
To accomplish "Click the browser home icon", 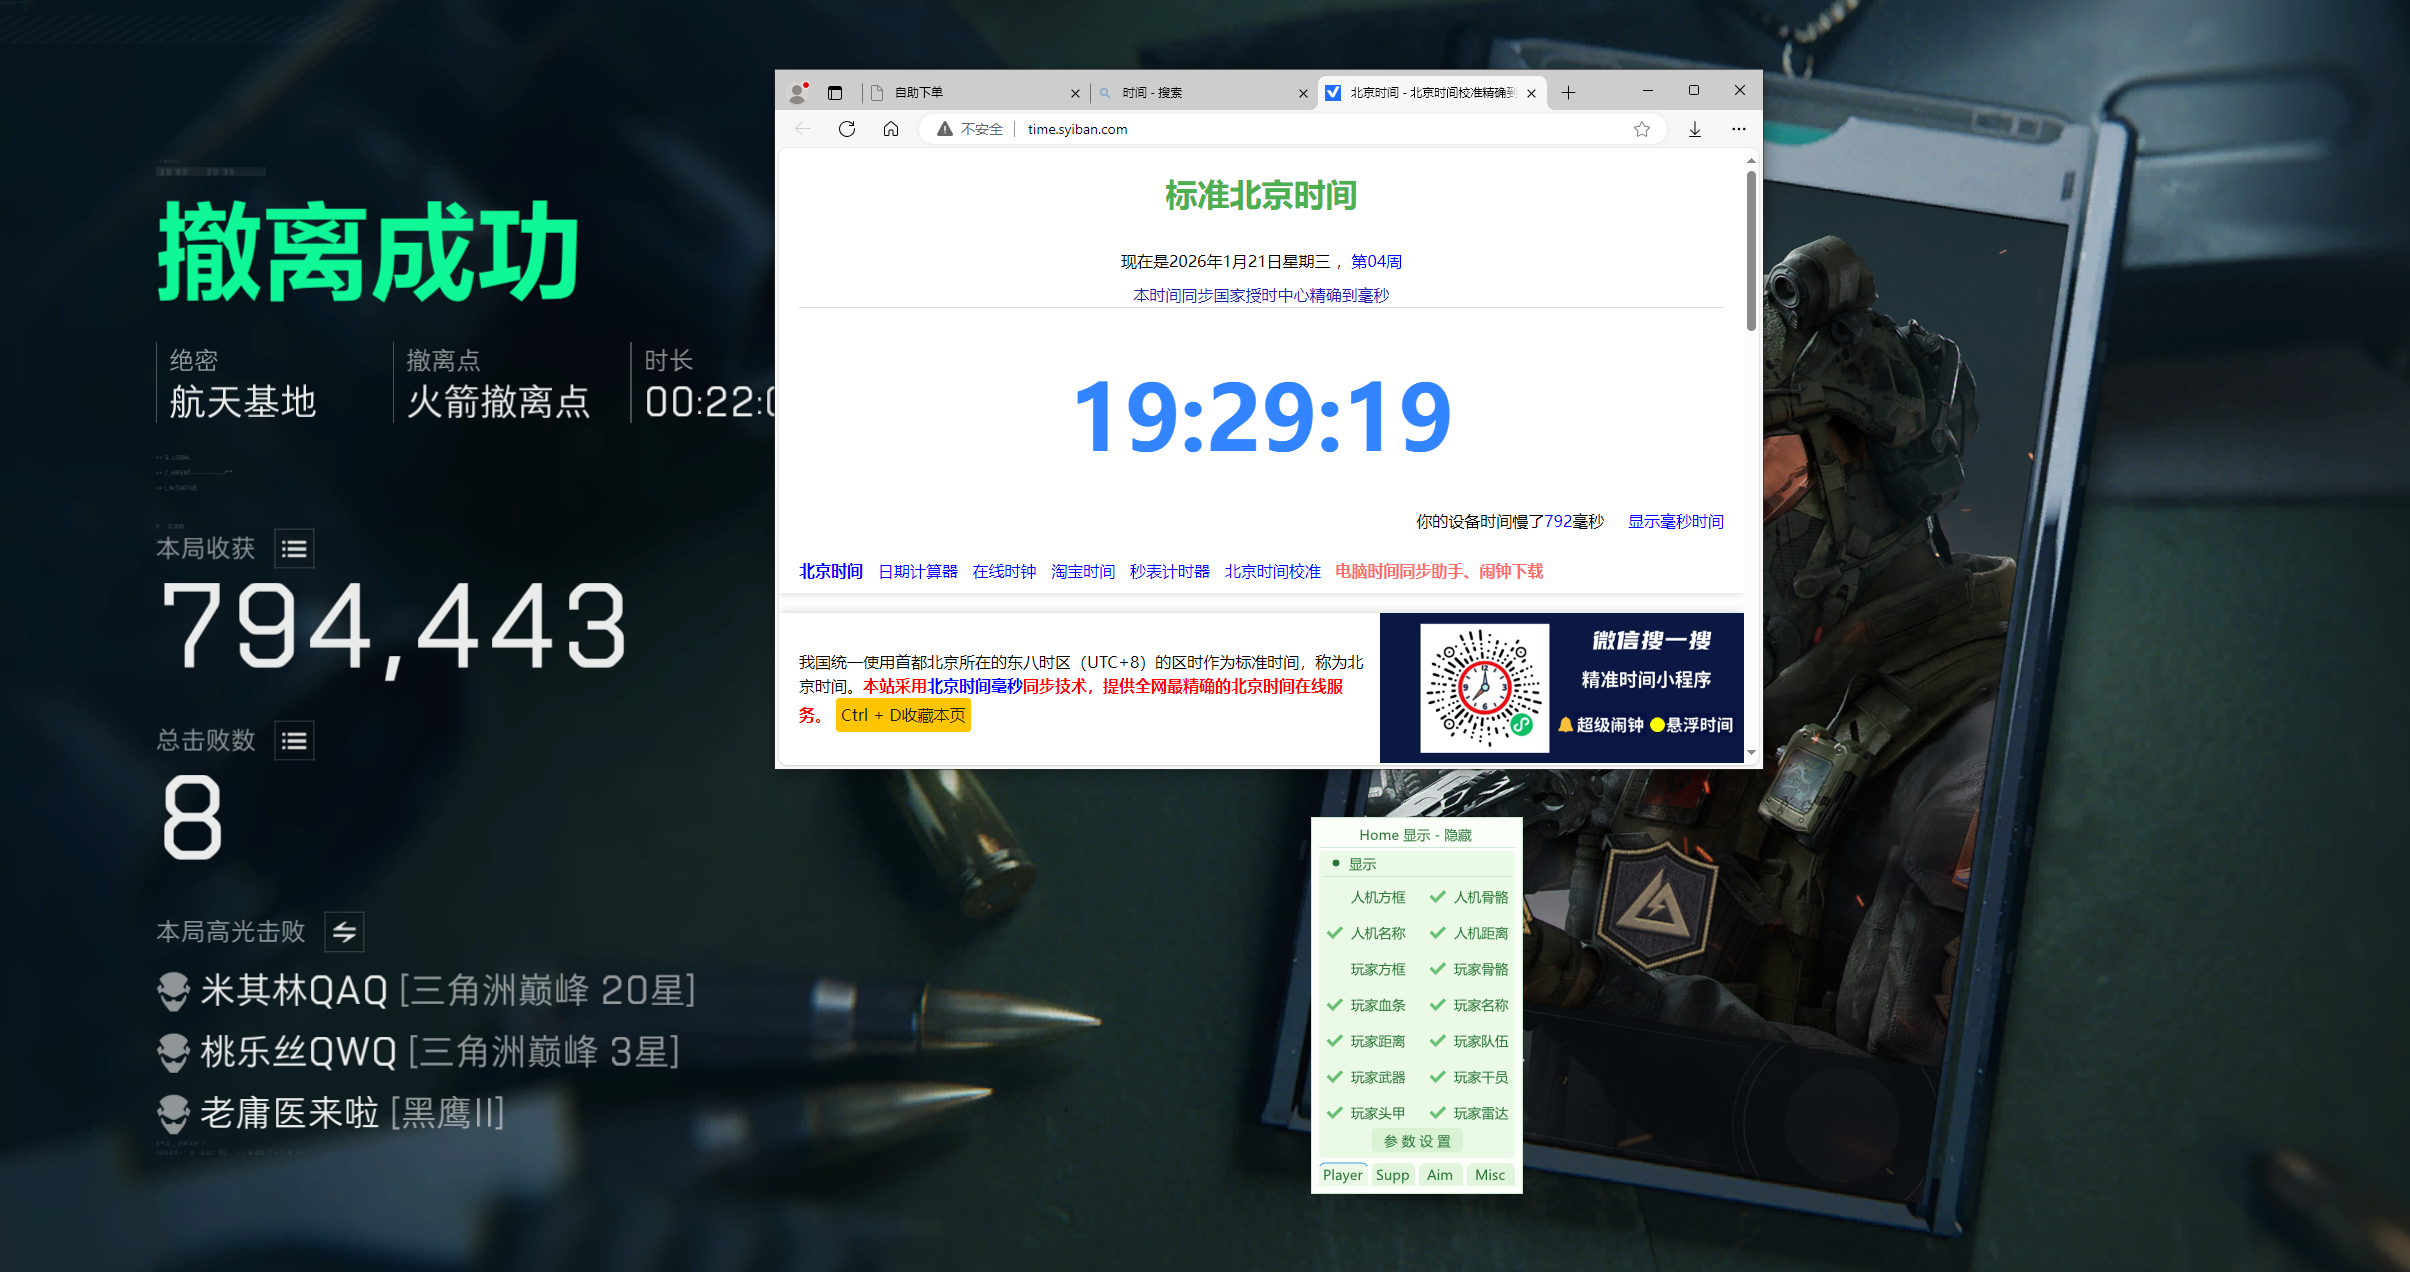I will tap(891, 129).
